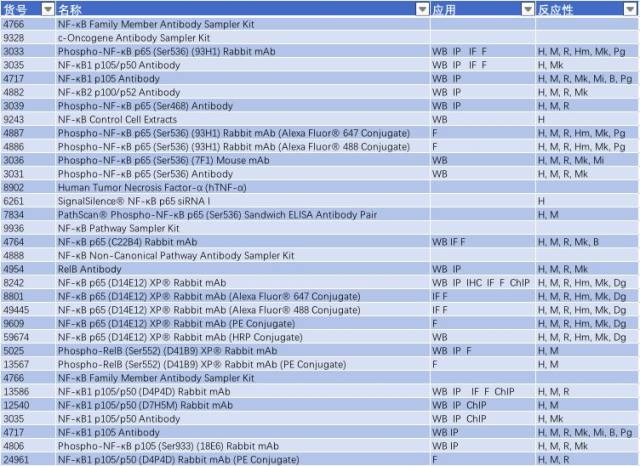Image resolution: width=640 pixels, height=466 pixels.
Task: Select catalog number 49445 cell
Action: pos(28,310)
